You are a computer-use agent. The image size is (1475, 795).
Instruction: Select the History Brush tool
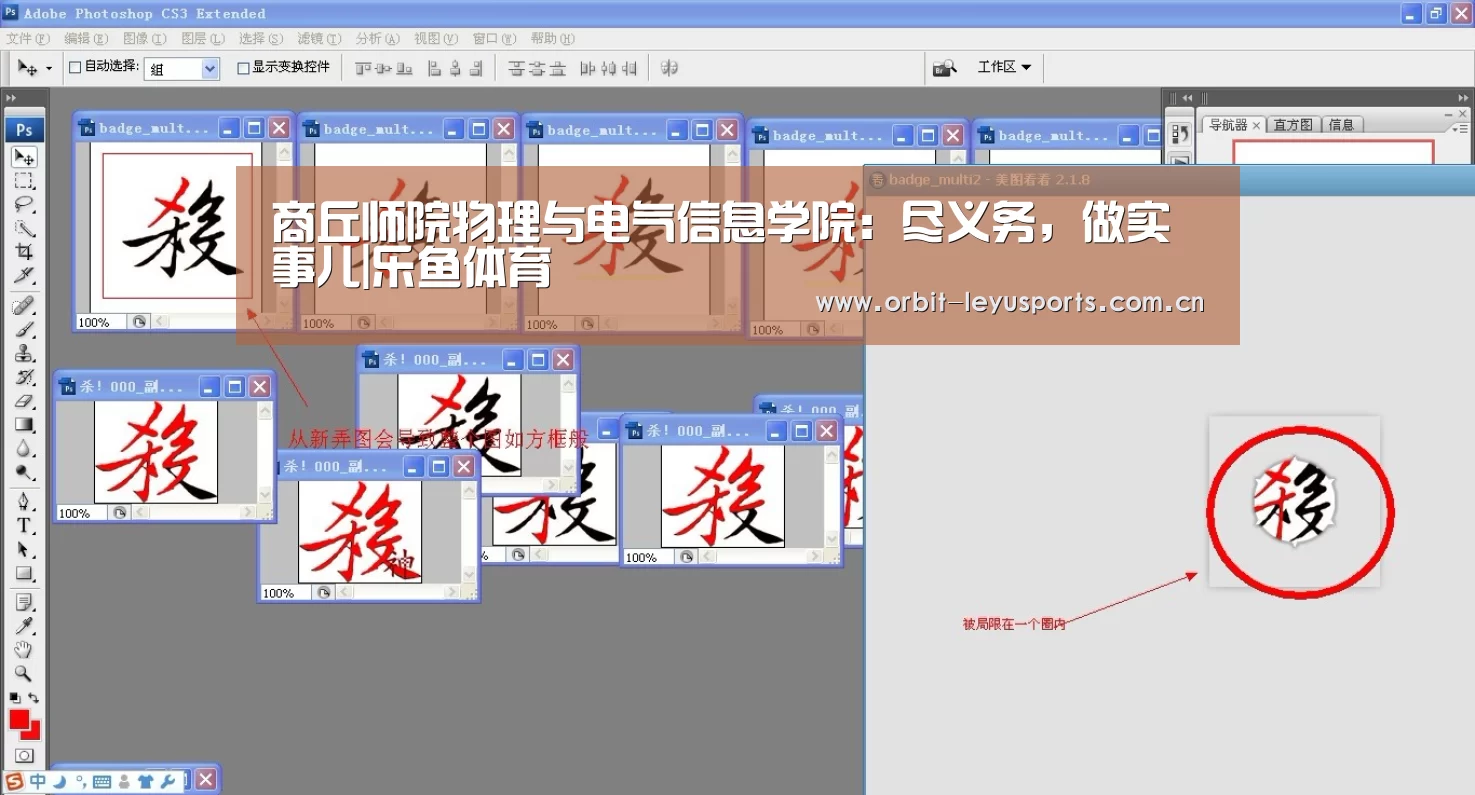(24, 377)
